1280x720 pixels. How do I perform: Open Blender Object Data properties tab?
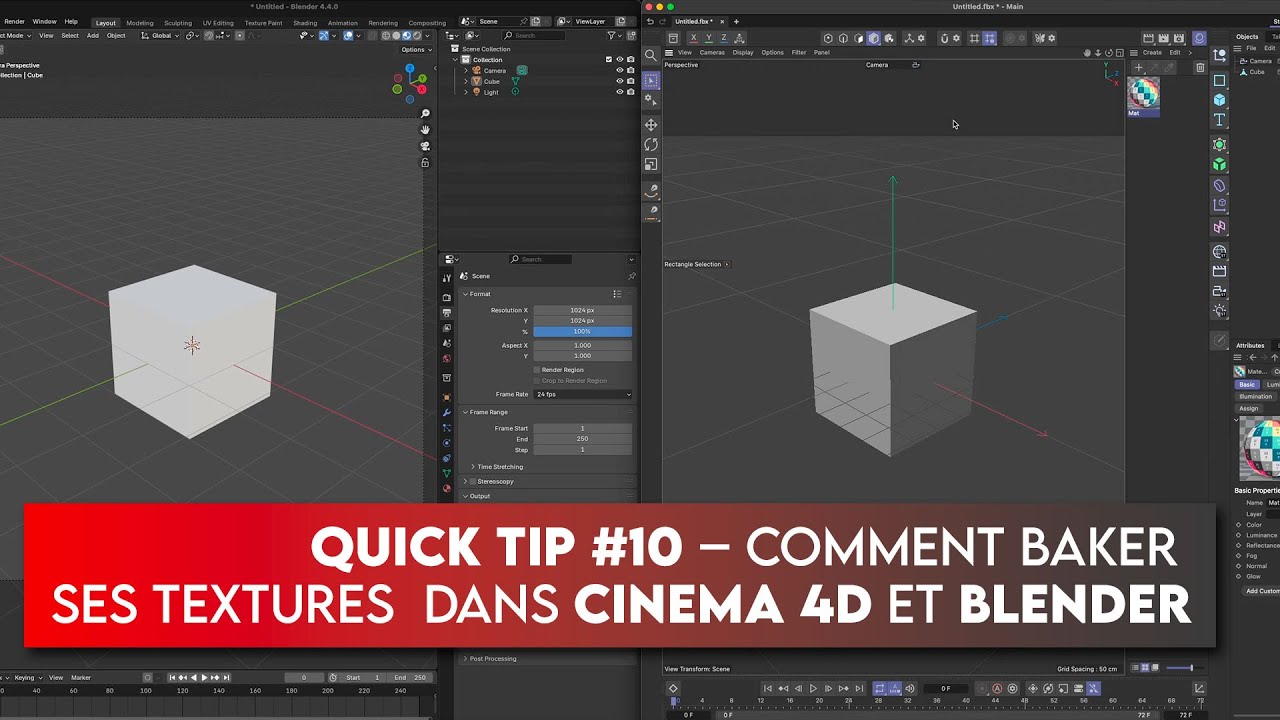point(447,473)
